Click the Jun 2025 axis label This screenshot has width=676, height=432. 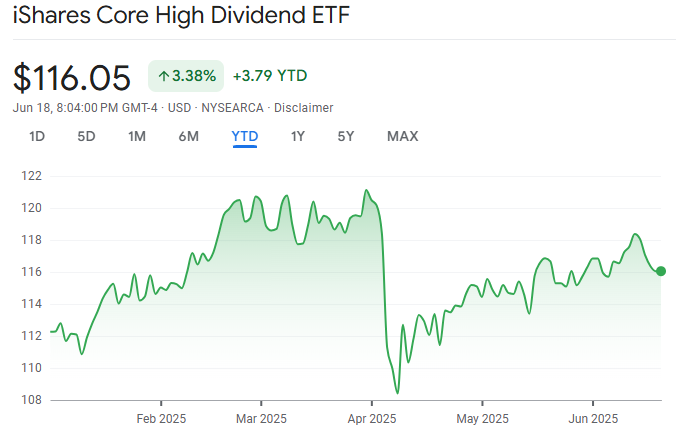(593, 419)
